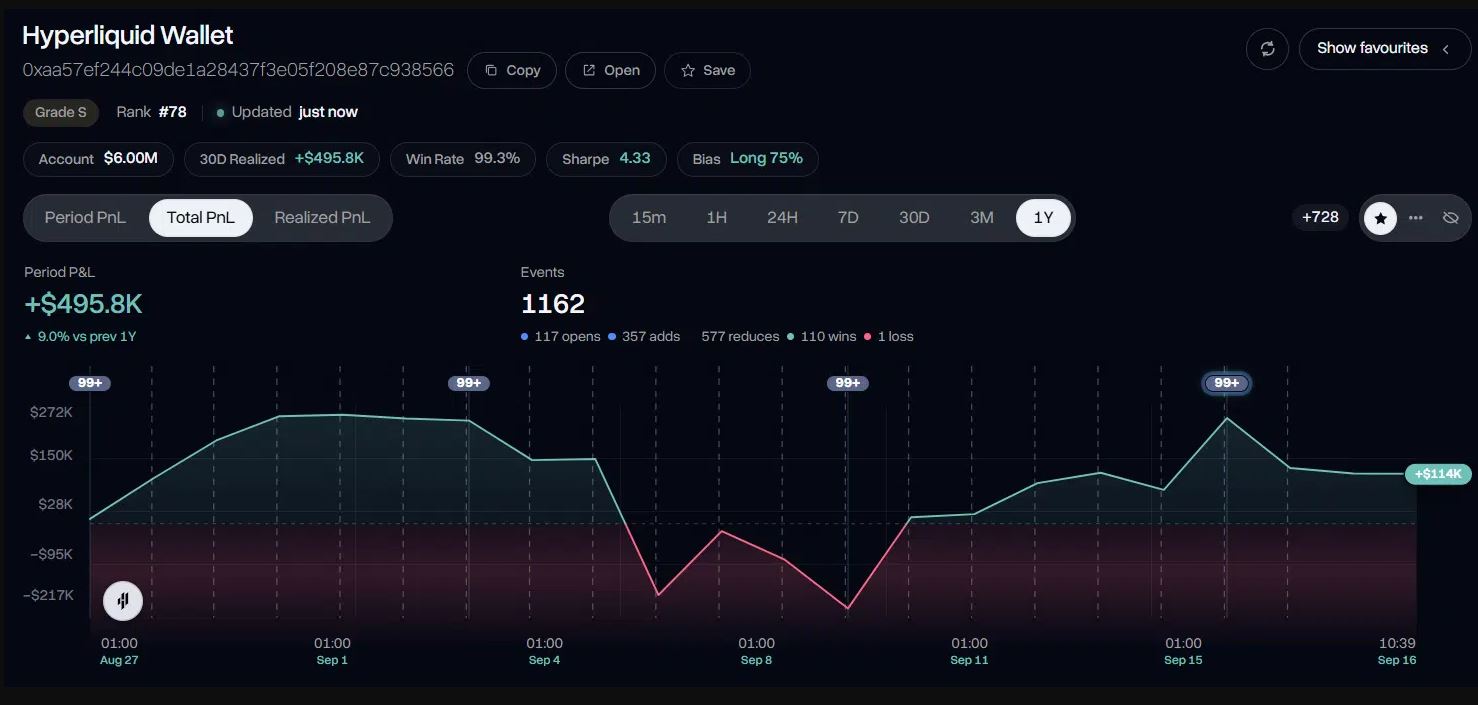Click the Events count 1162
This screenshot has height=705, width=1478.
coord(553,304)
